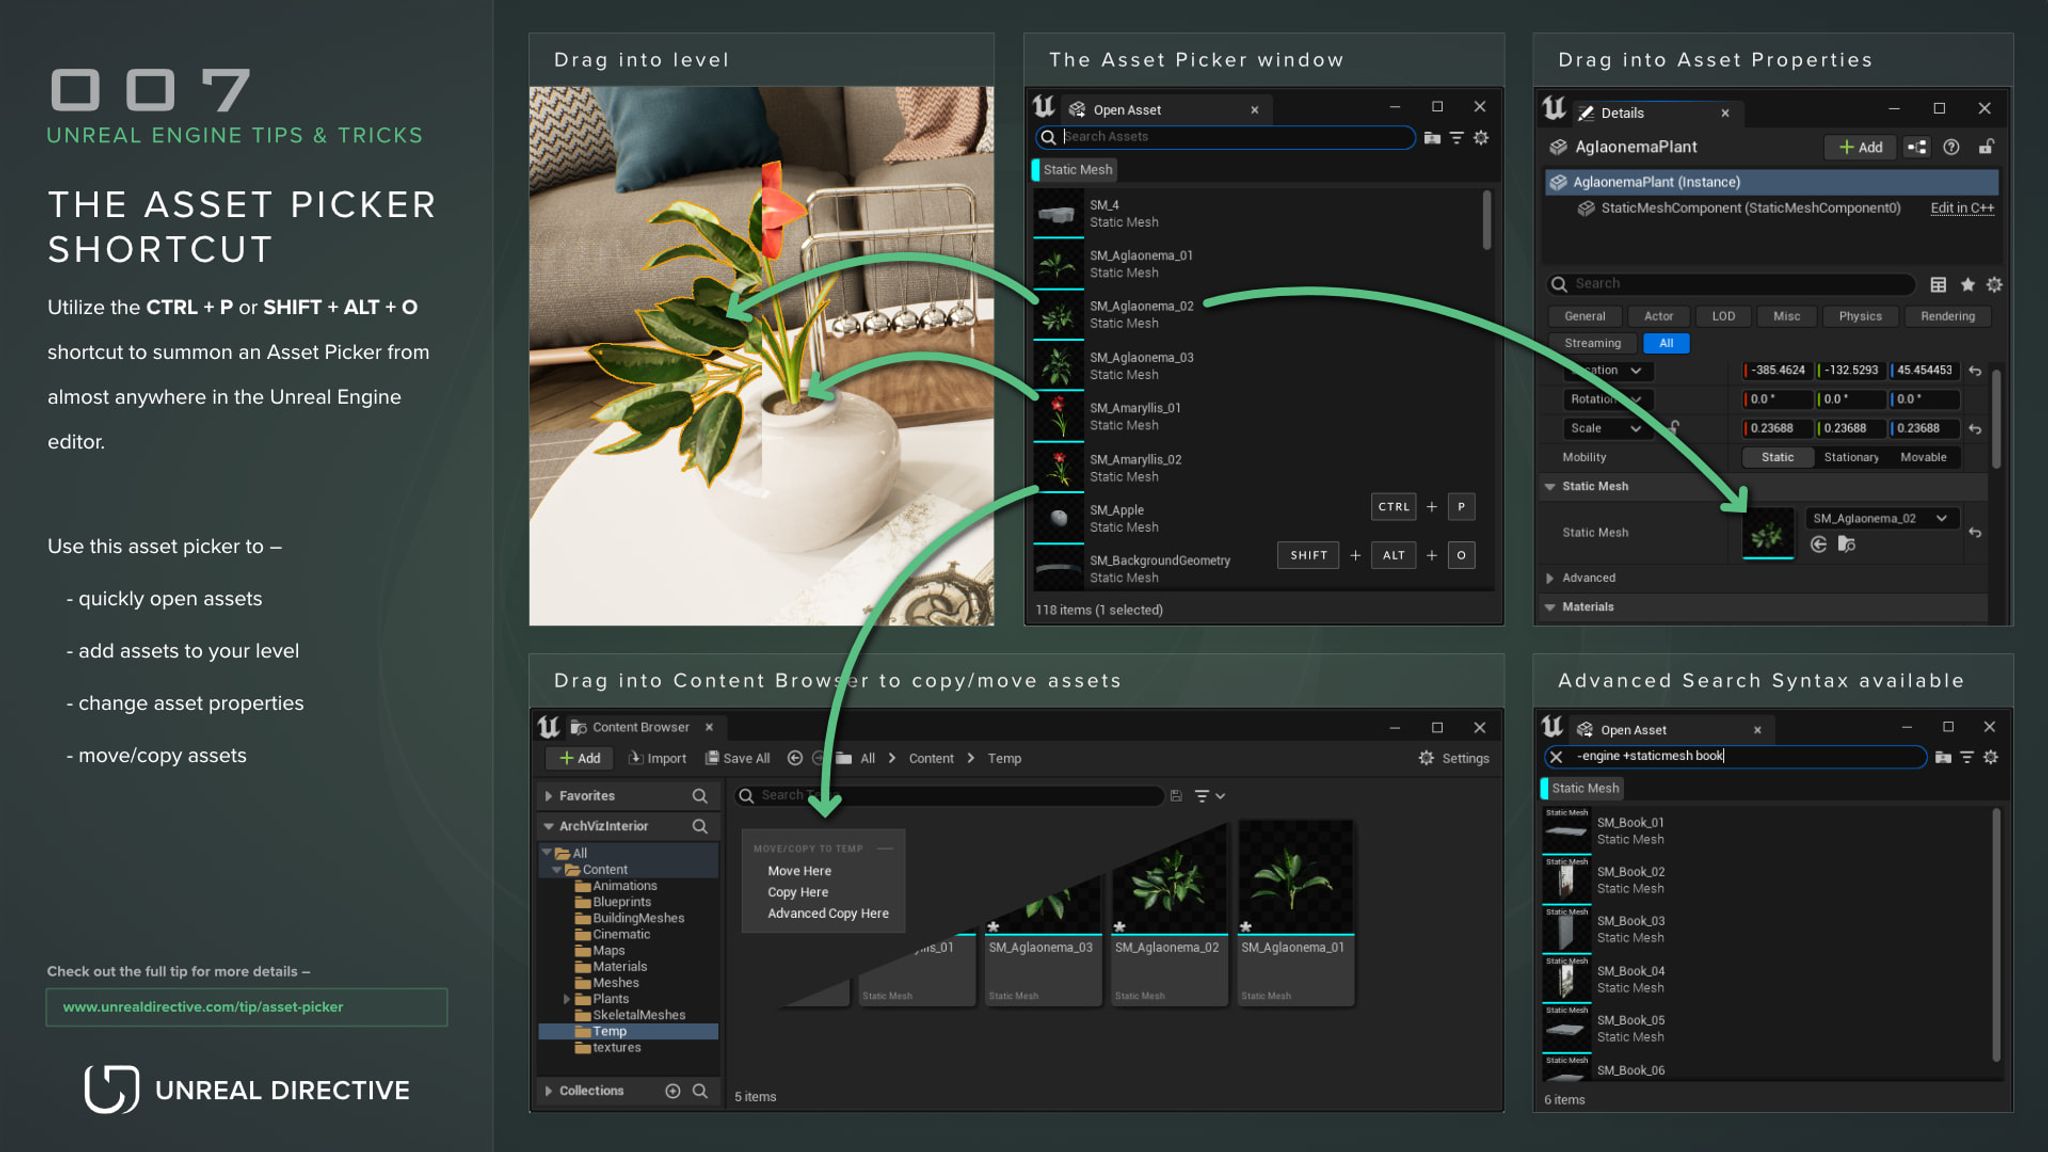The image size is (2048, 1152).
Task: Select Copy Here from the move menu
Action: tap(798, 892)
